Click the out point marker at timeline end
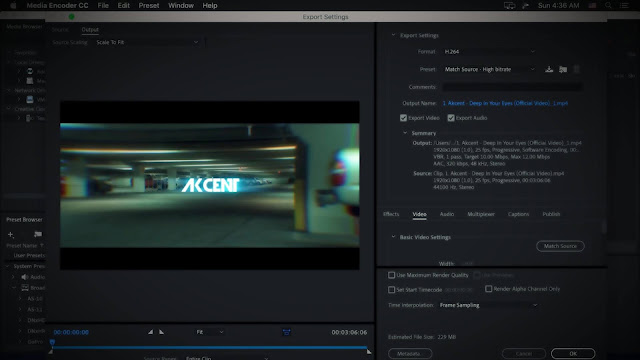The width and height of the screenshot is (640, 360). click(369, 351)
